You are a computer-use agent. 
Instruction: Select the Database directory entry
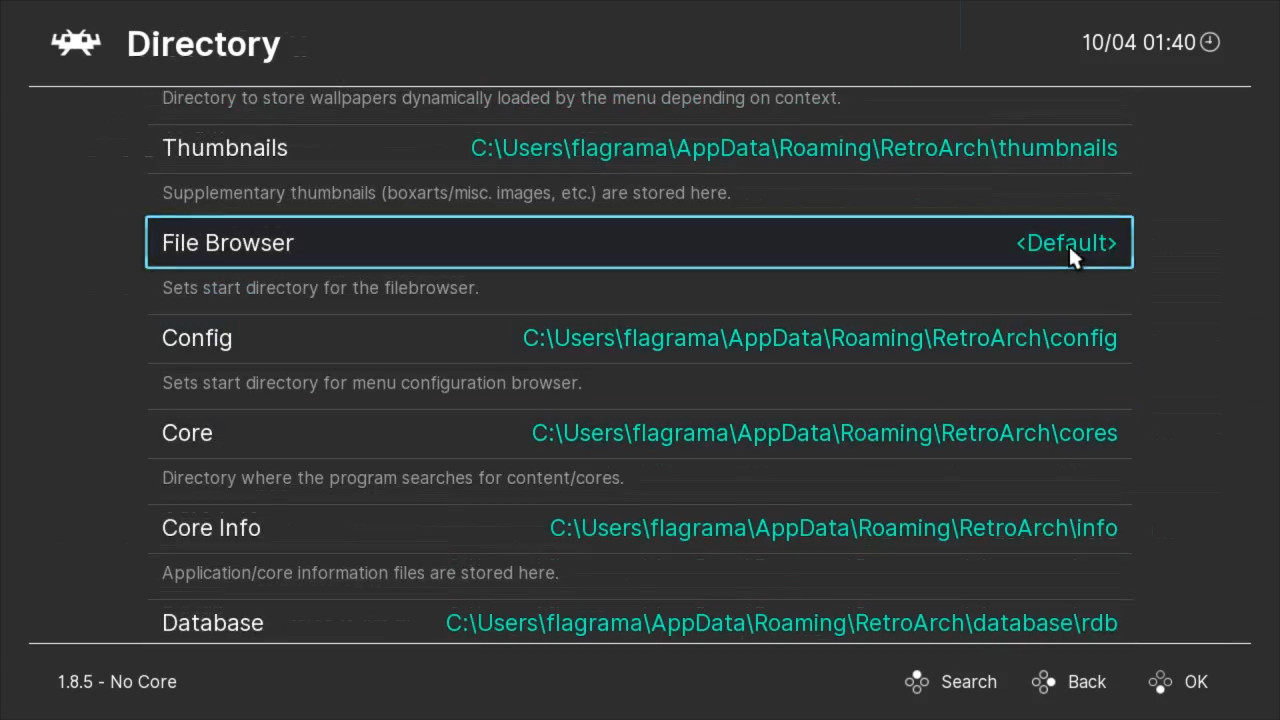coord(213,623)
